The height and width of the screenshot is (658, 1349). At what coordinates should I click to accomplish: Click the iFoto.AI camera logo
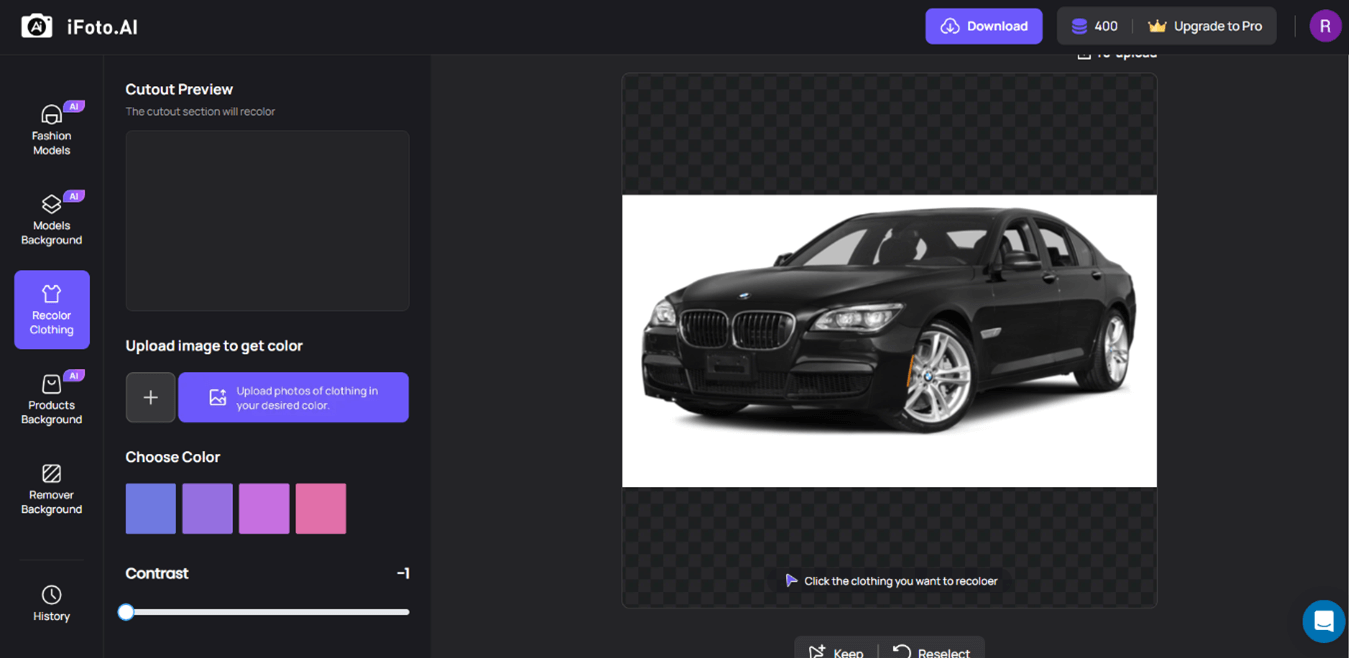pyautogui.click(x=37, y=26)
